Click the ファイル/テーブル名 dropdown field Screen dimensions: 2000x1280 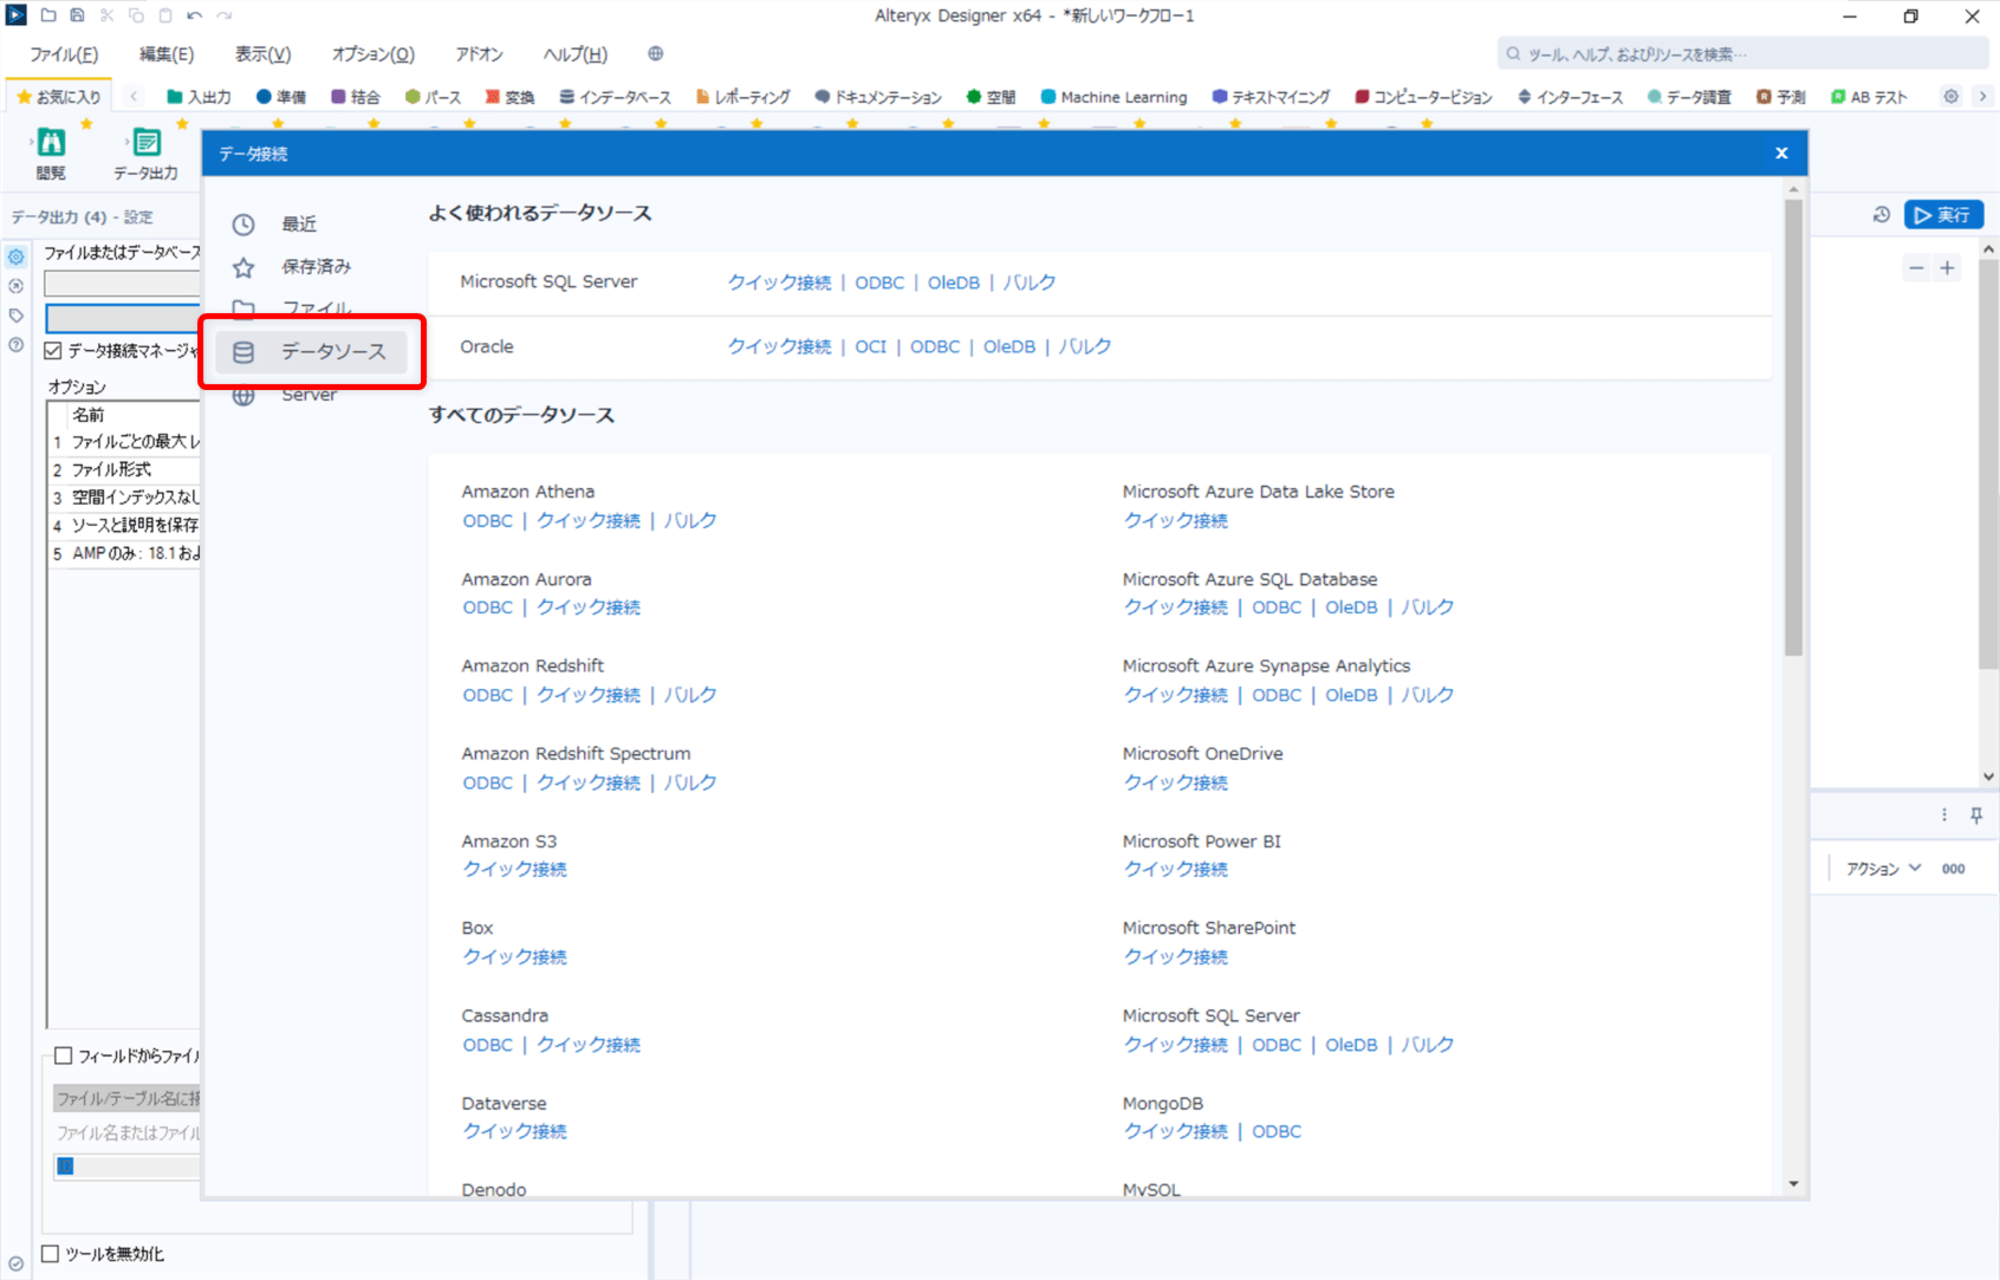pyautogui.click(x=127, y=1099)
